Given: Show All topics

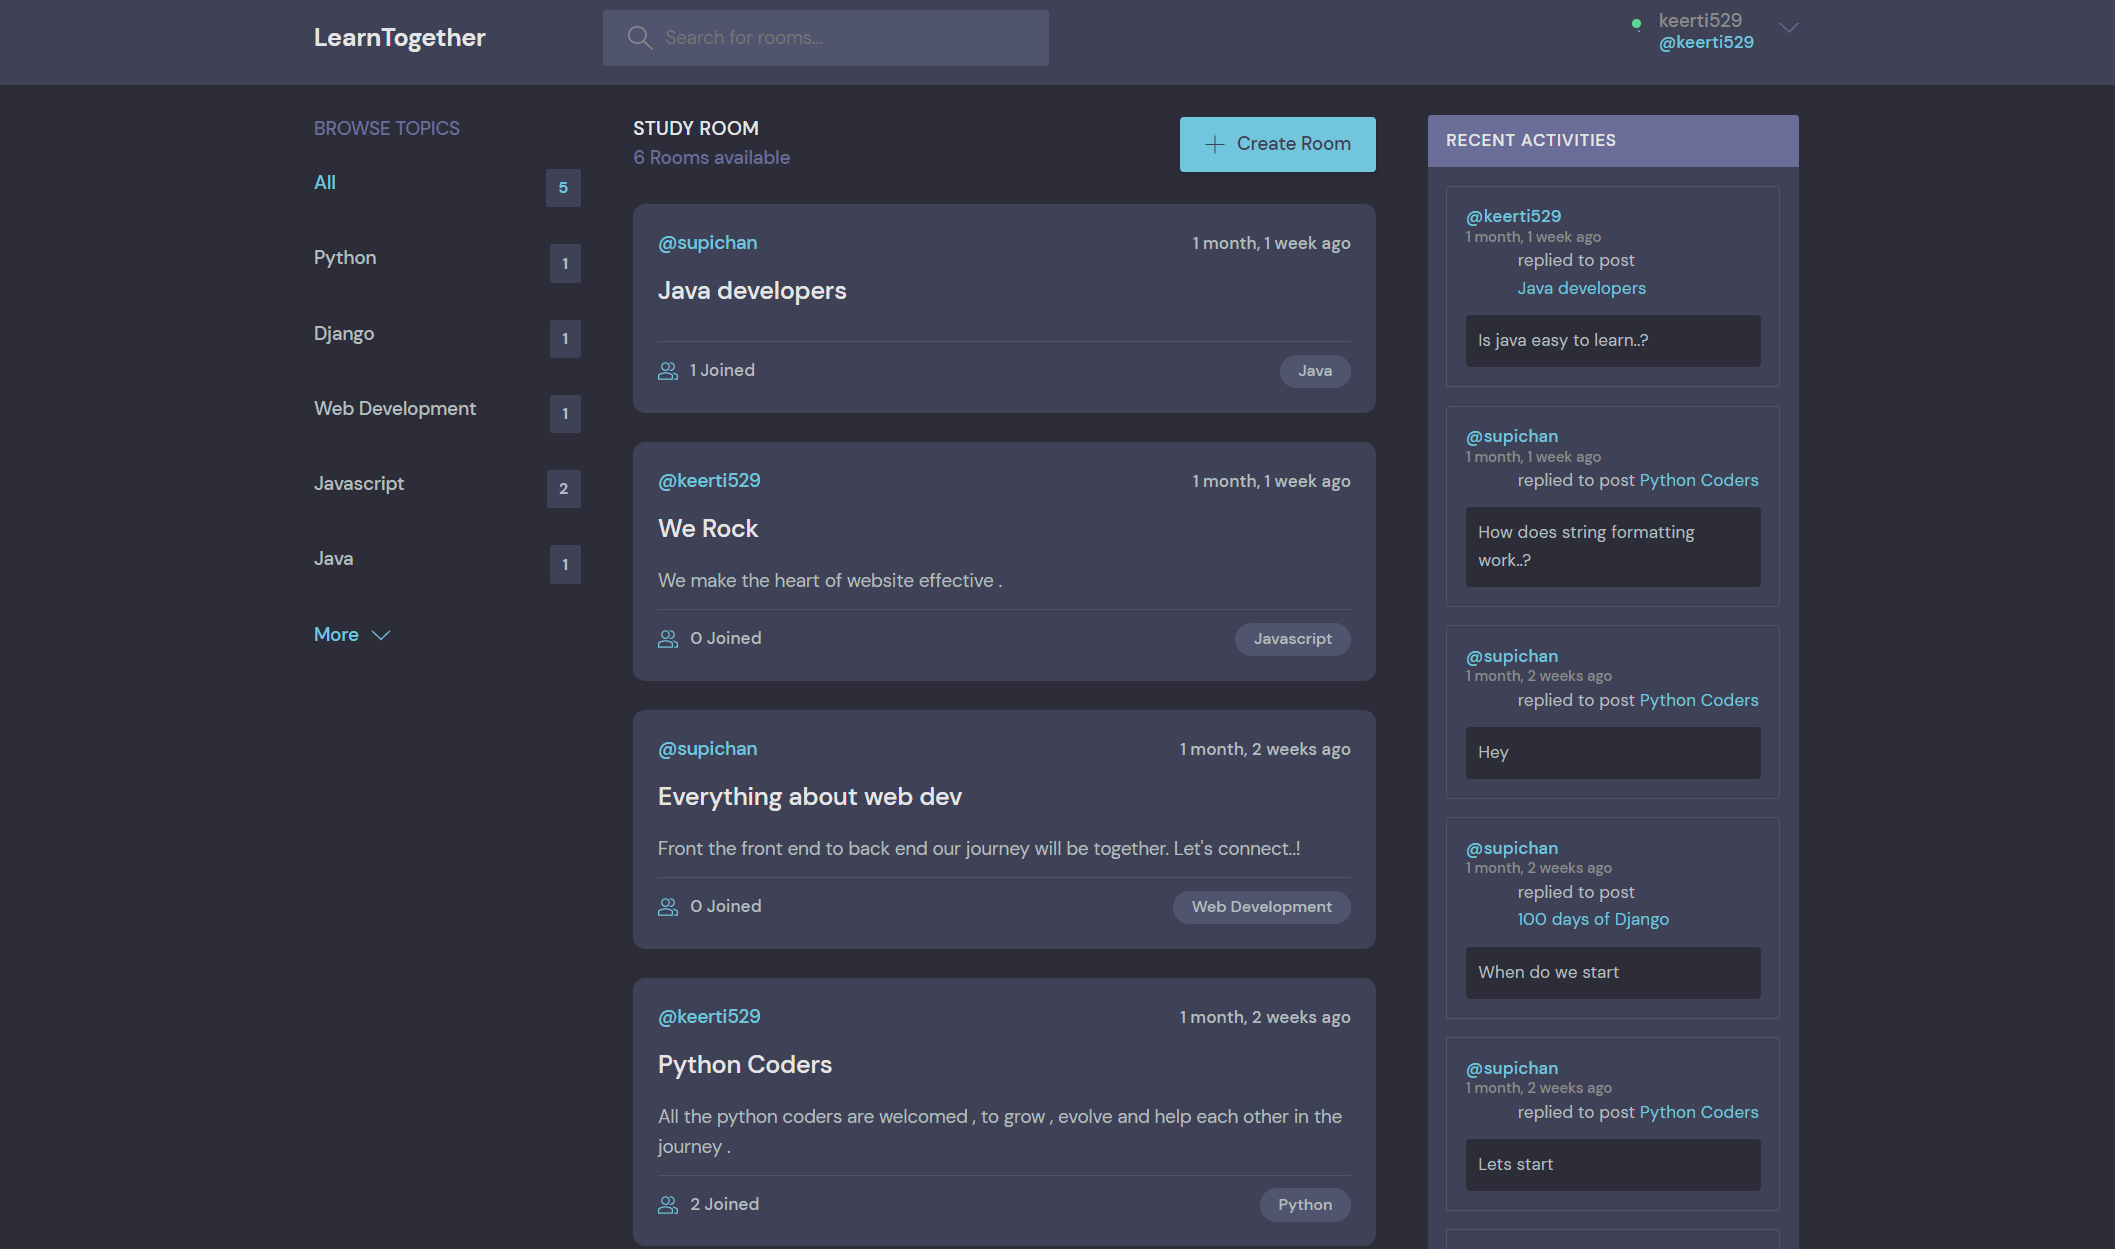Looking at the screenshot, I should [325, 183].
